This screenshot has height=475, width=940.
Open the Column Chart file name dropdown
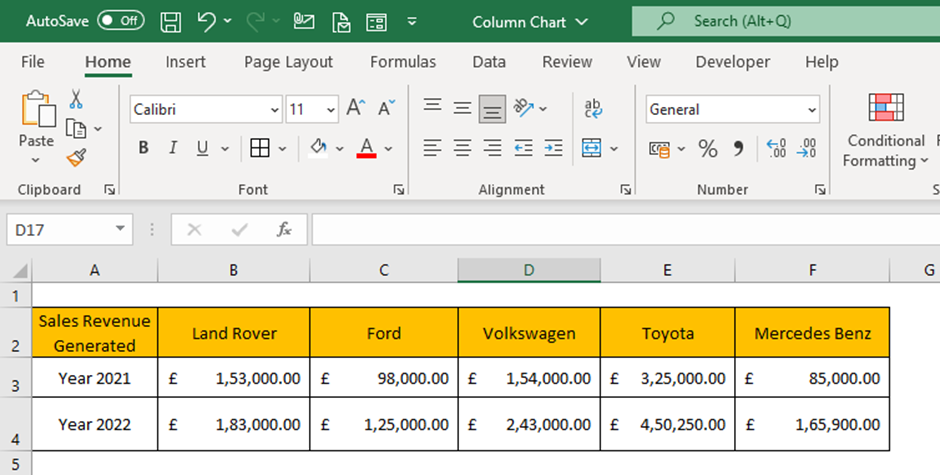click(x=582, y=22)
